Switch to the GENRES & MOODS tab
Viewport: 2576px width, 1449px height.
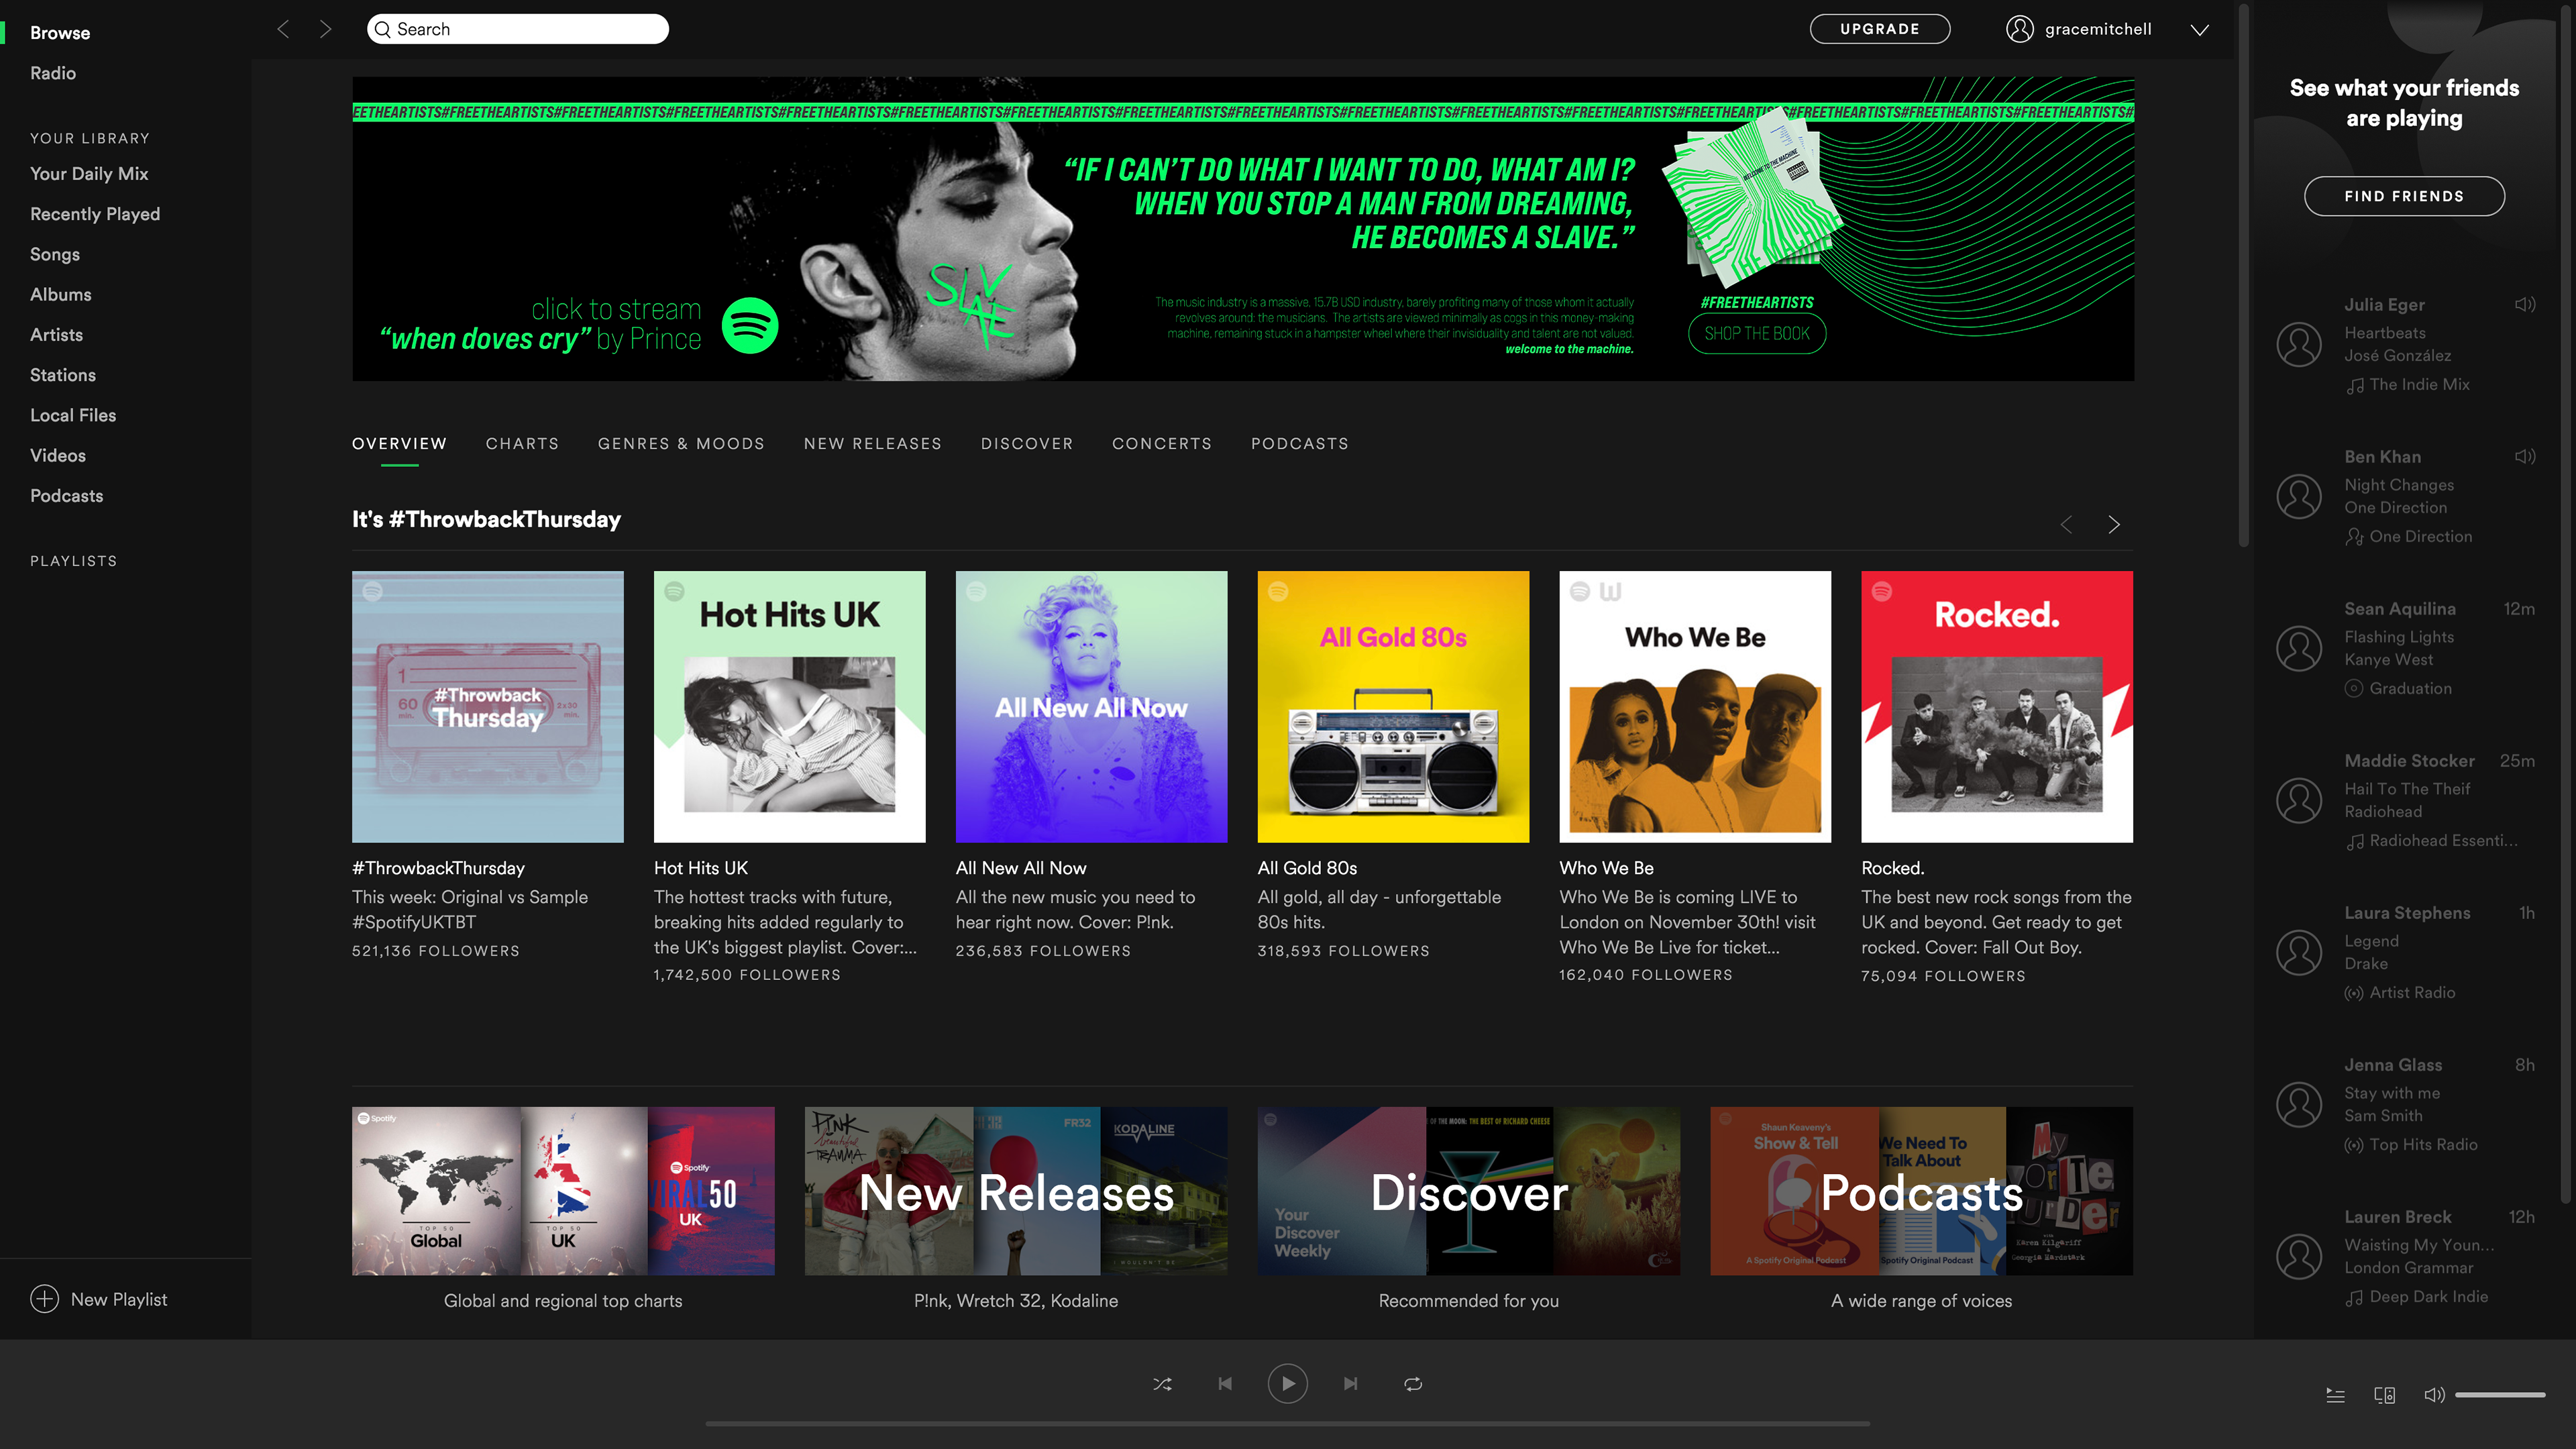tap(681, 443)
